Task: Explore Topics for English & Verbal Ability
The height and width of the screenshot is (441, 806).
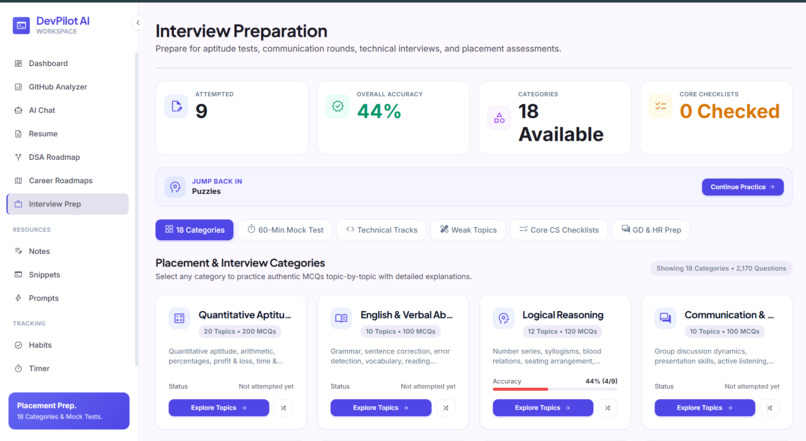Action: [x=381, y=408]
